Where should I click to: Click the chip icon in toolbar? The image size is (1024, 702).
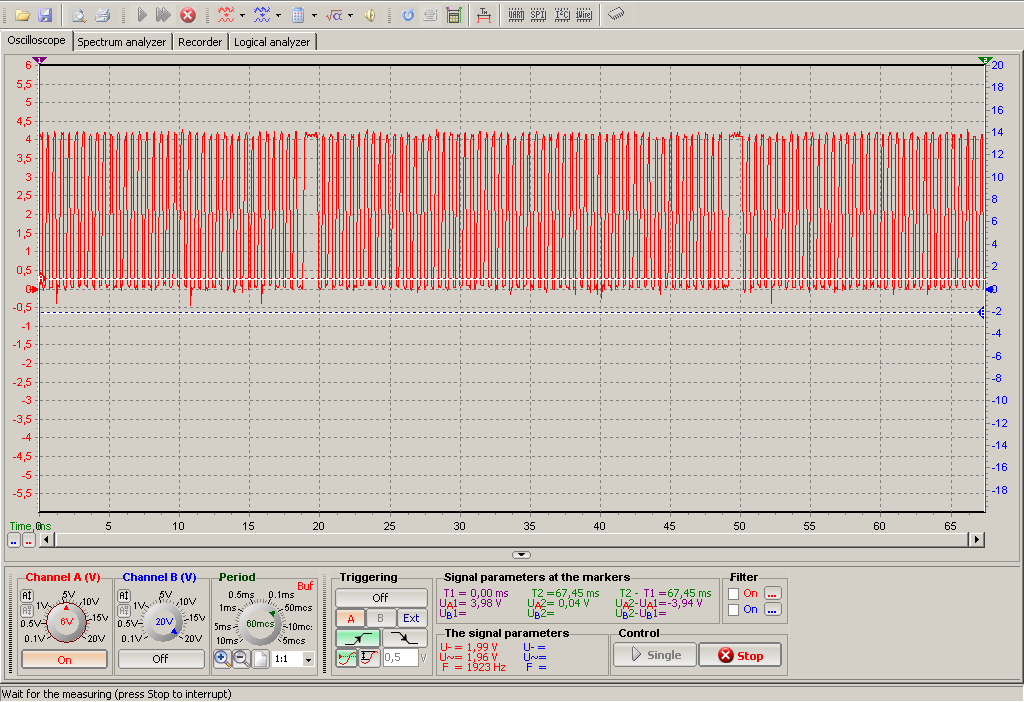[x=616, y=14]
